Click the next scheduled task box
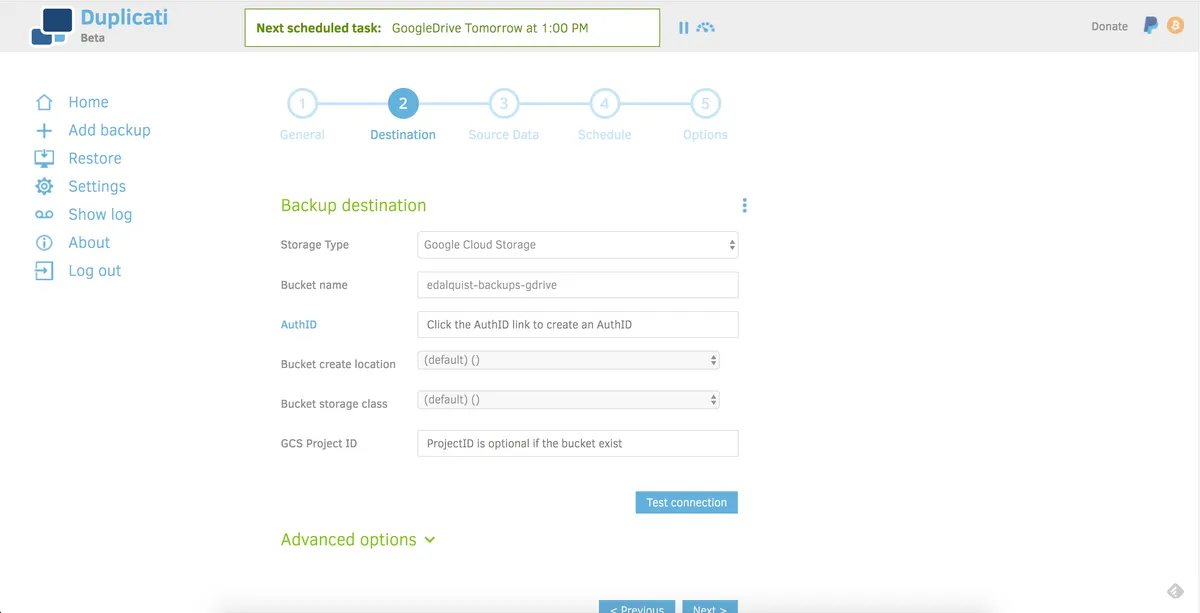 tap(452, 28)
